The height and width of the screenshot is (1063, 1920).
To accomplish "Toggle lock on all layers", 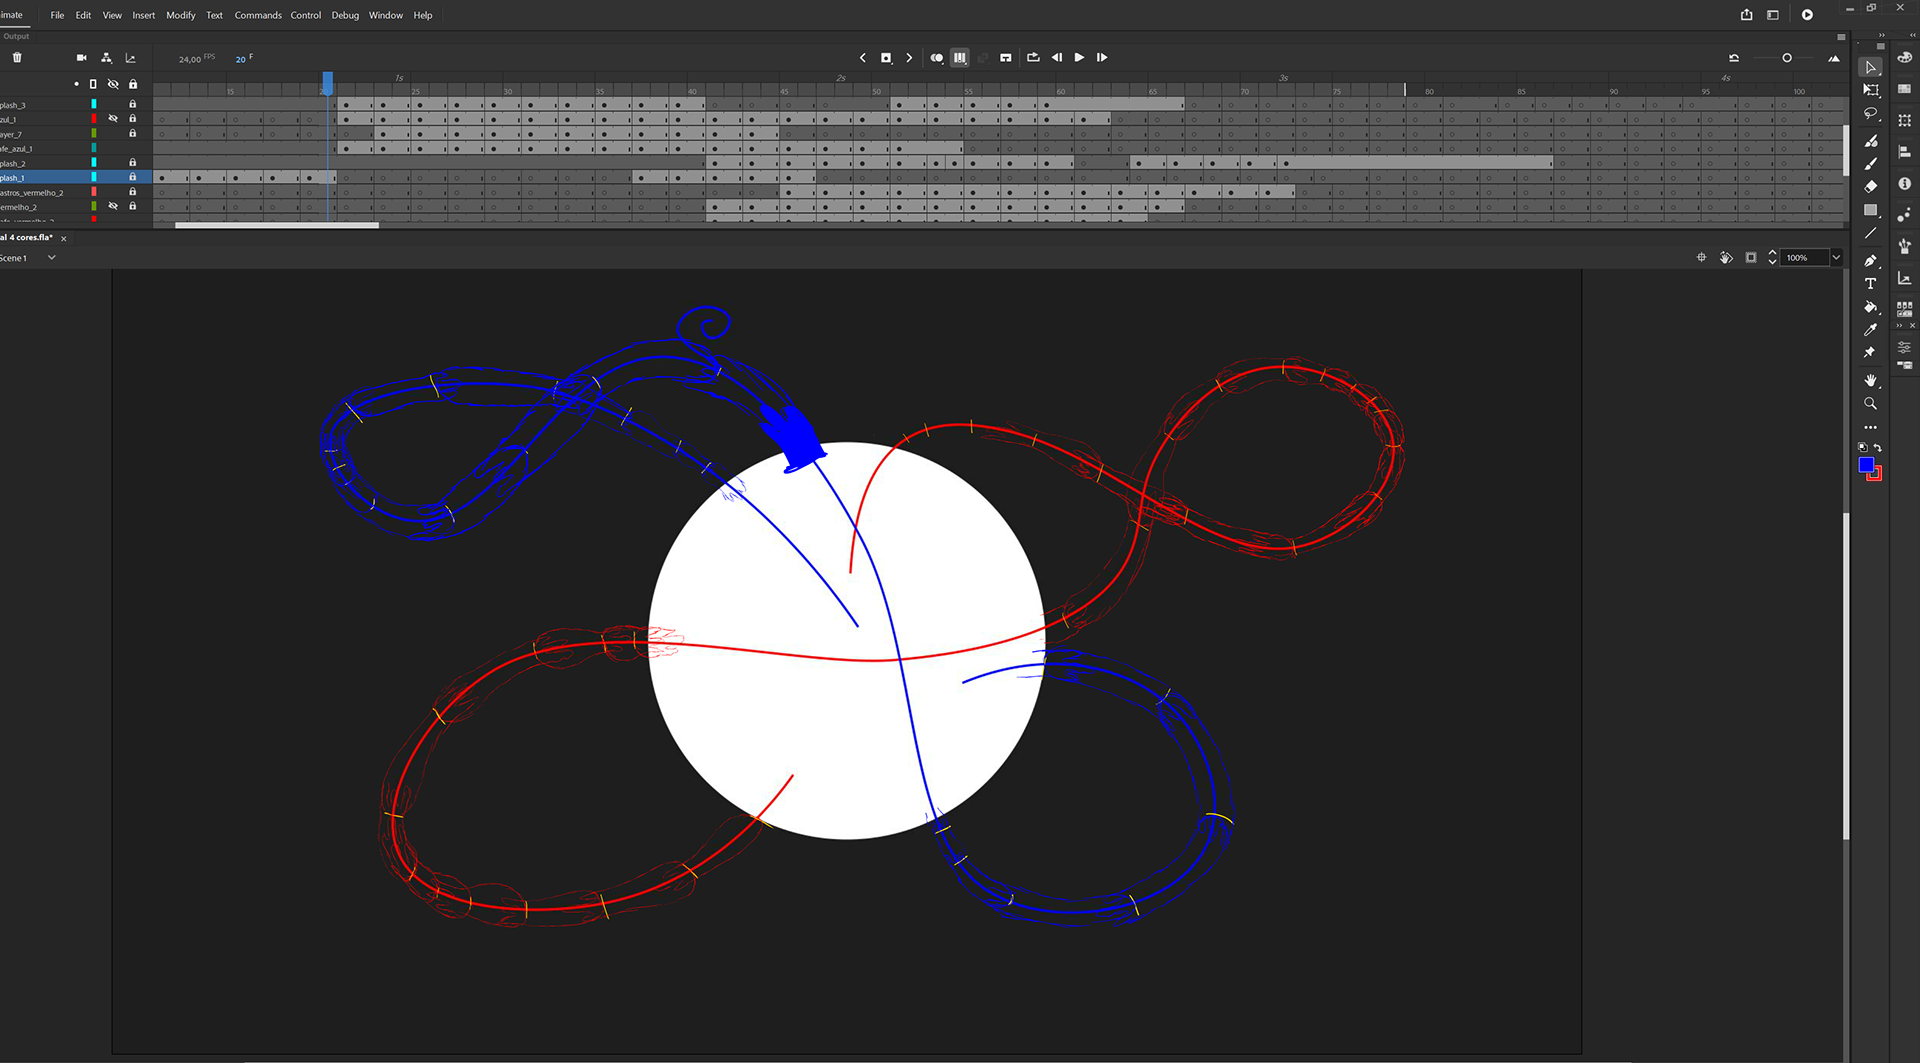I will pyautogui.click(x=133, y=84).
